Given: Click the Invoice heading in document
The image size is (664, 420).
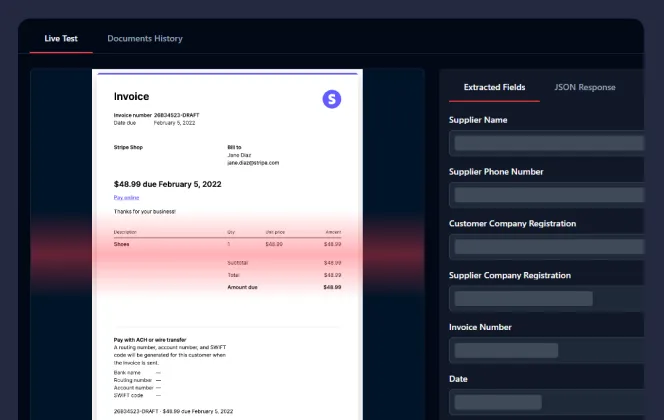Looking at the screenshot, I should coord(131,97).
